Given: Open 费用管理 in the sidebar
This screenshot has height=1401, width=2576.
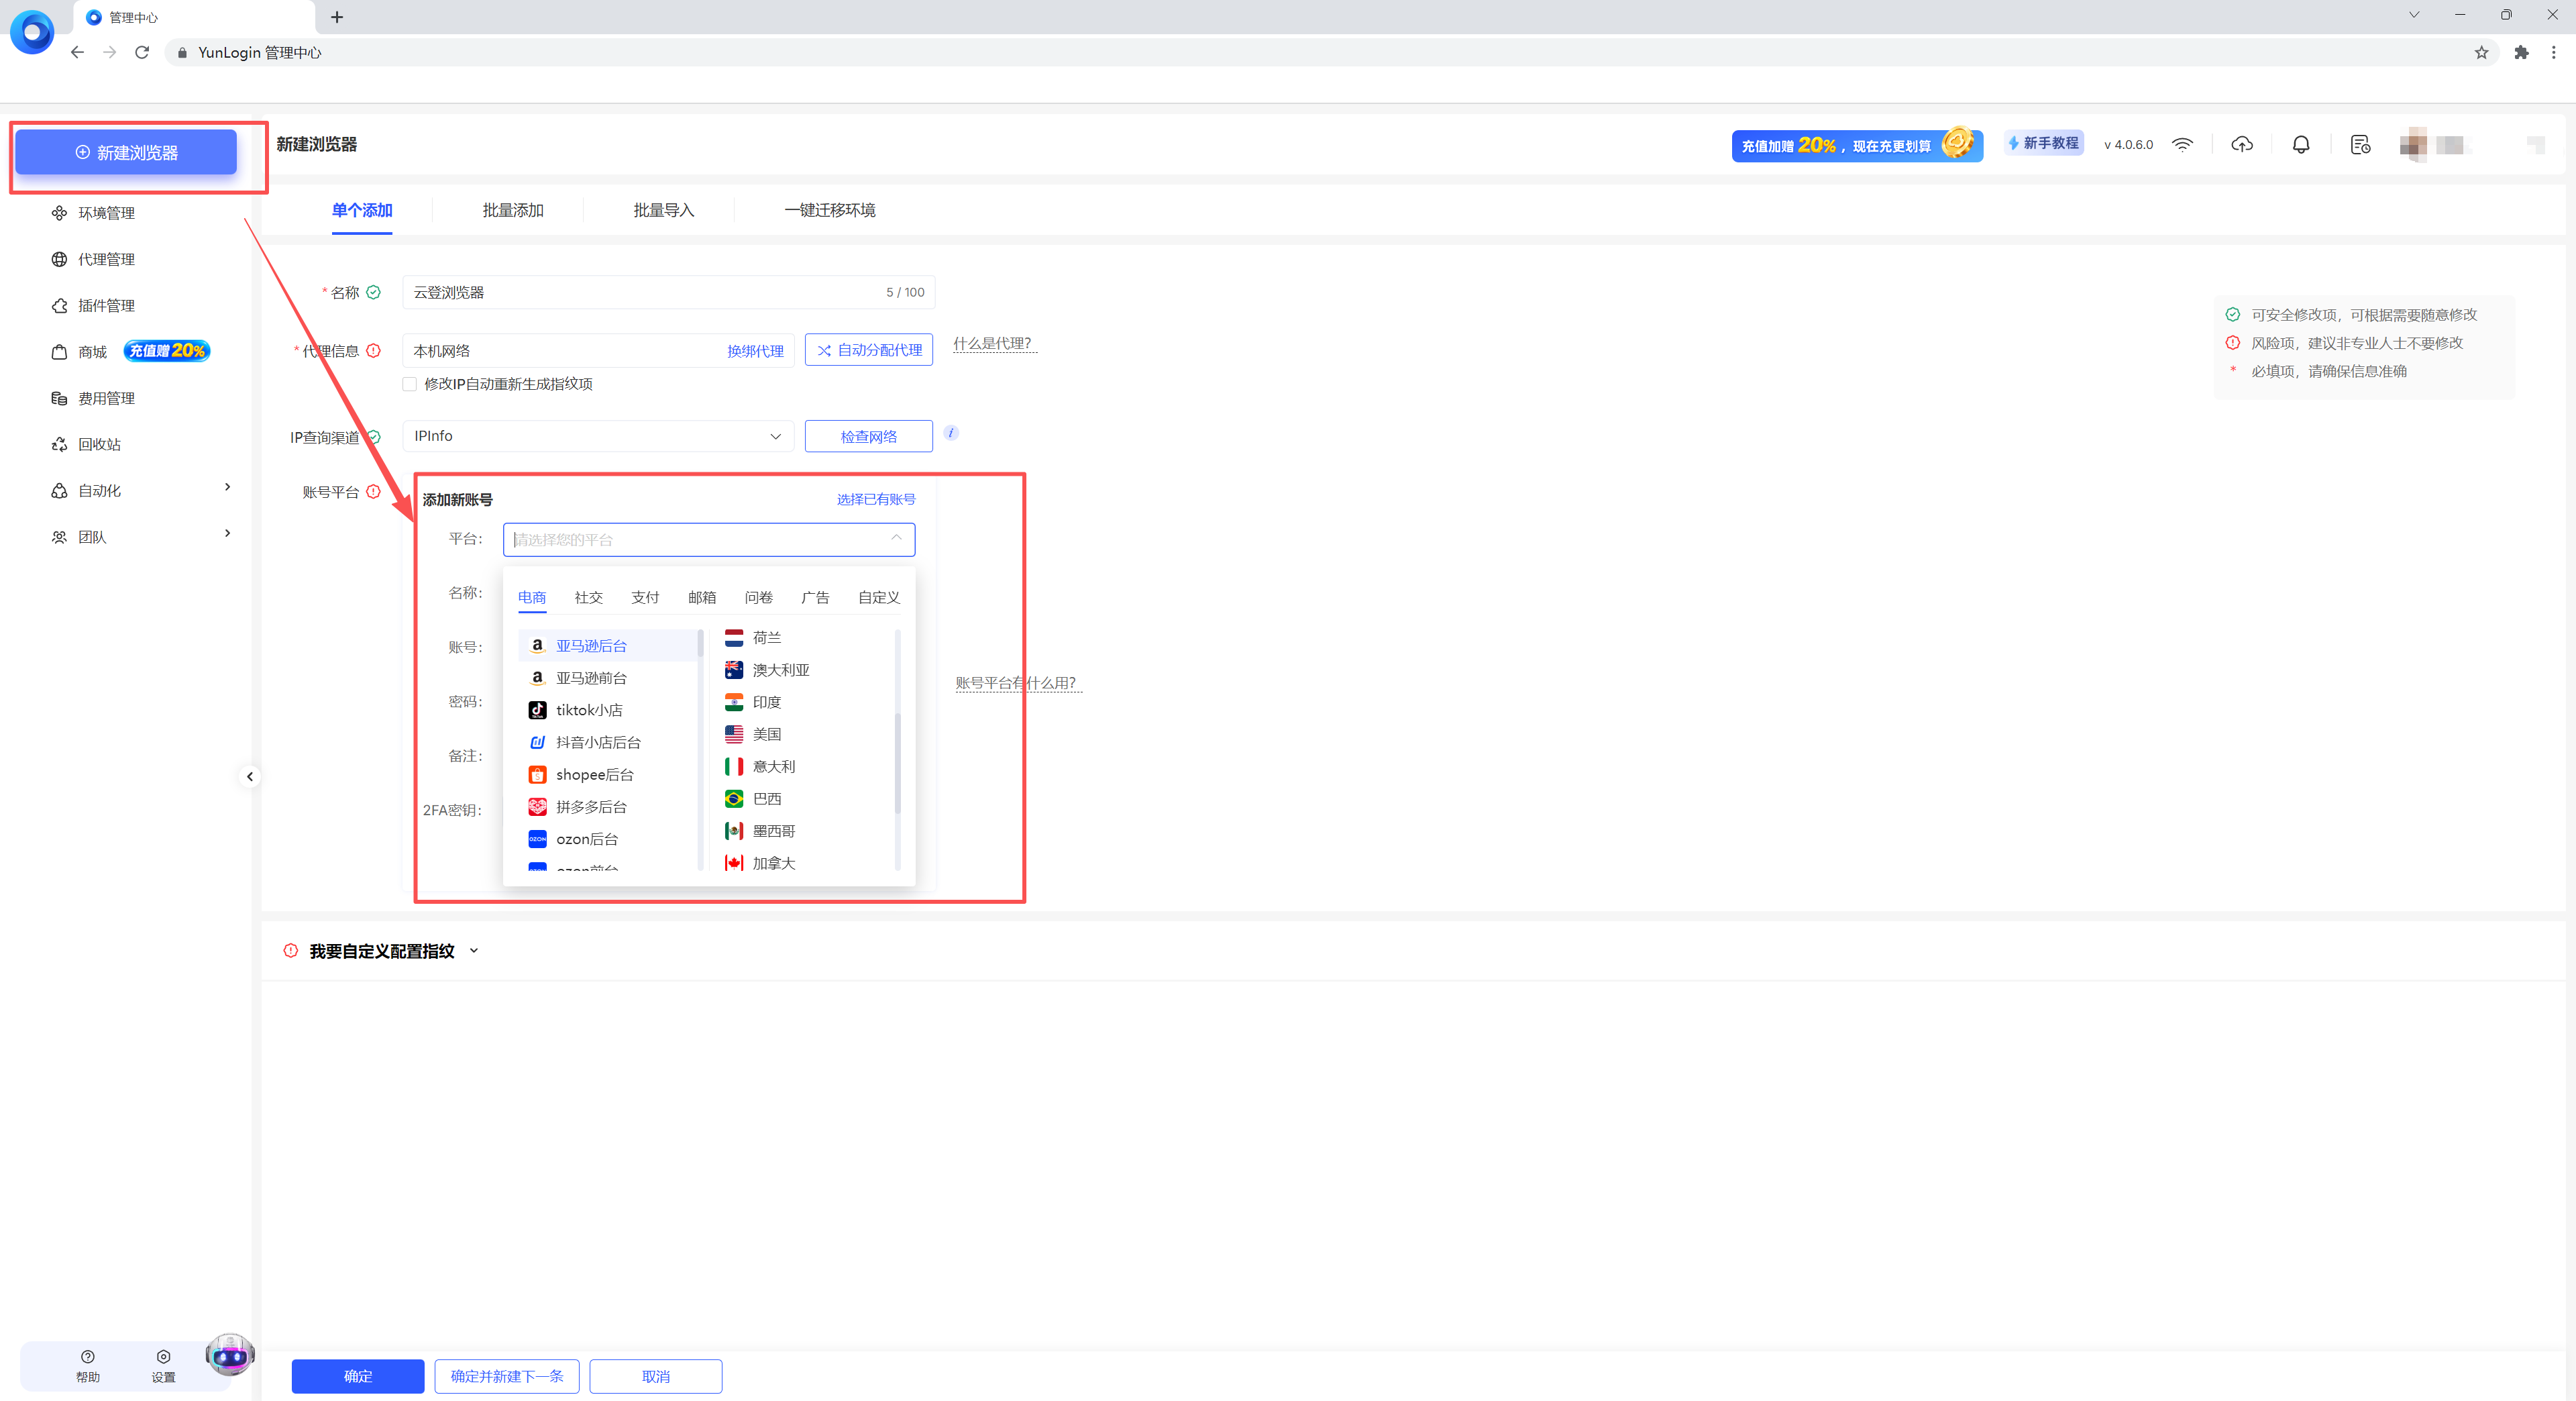Looking at the screenshot, I should (106, 398).
